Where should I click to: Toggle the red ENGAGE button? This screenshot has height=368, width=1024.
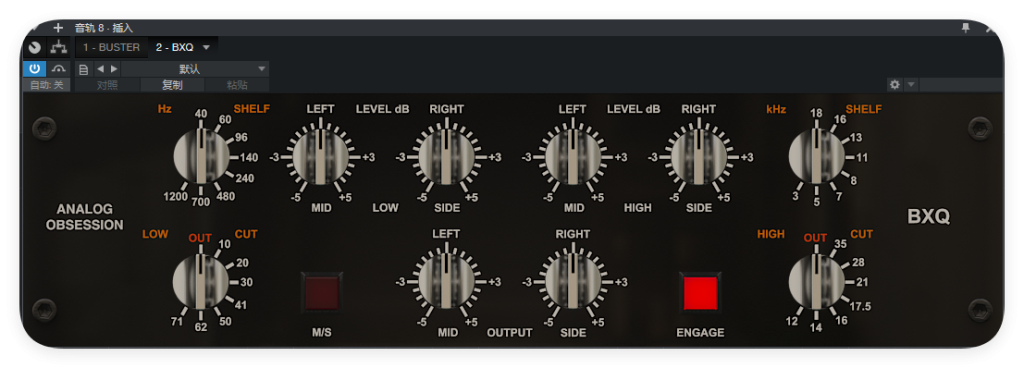coord(700,293)
